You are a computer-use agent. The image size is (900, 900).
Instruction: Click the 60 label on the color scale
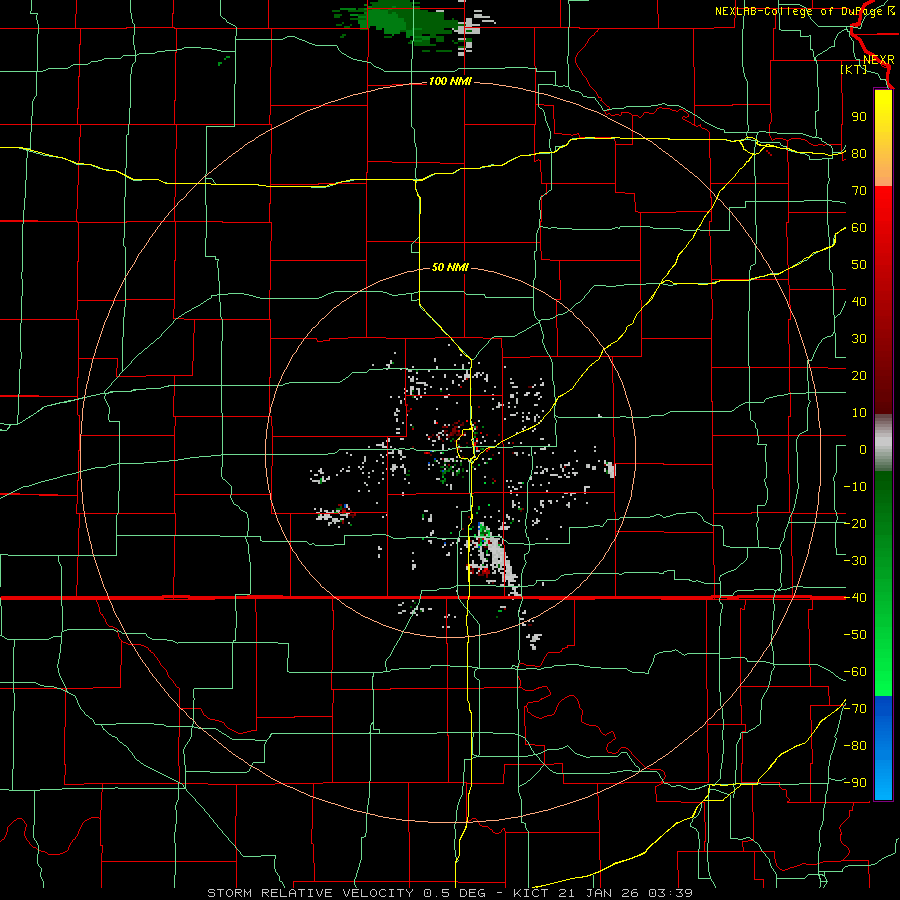(859, 228)
